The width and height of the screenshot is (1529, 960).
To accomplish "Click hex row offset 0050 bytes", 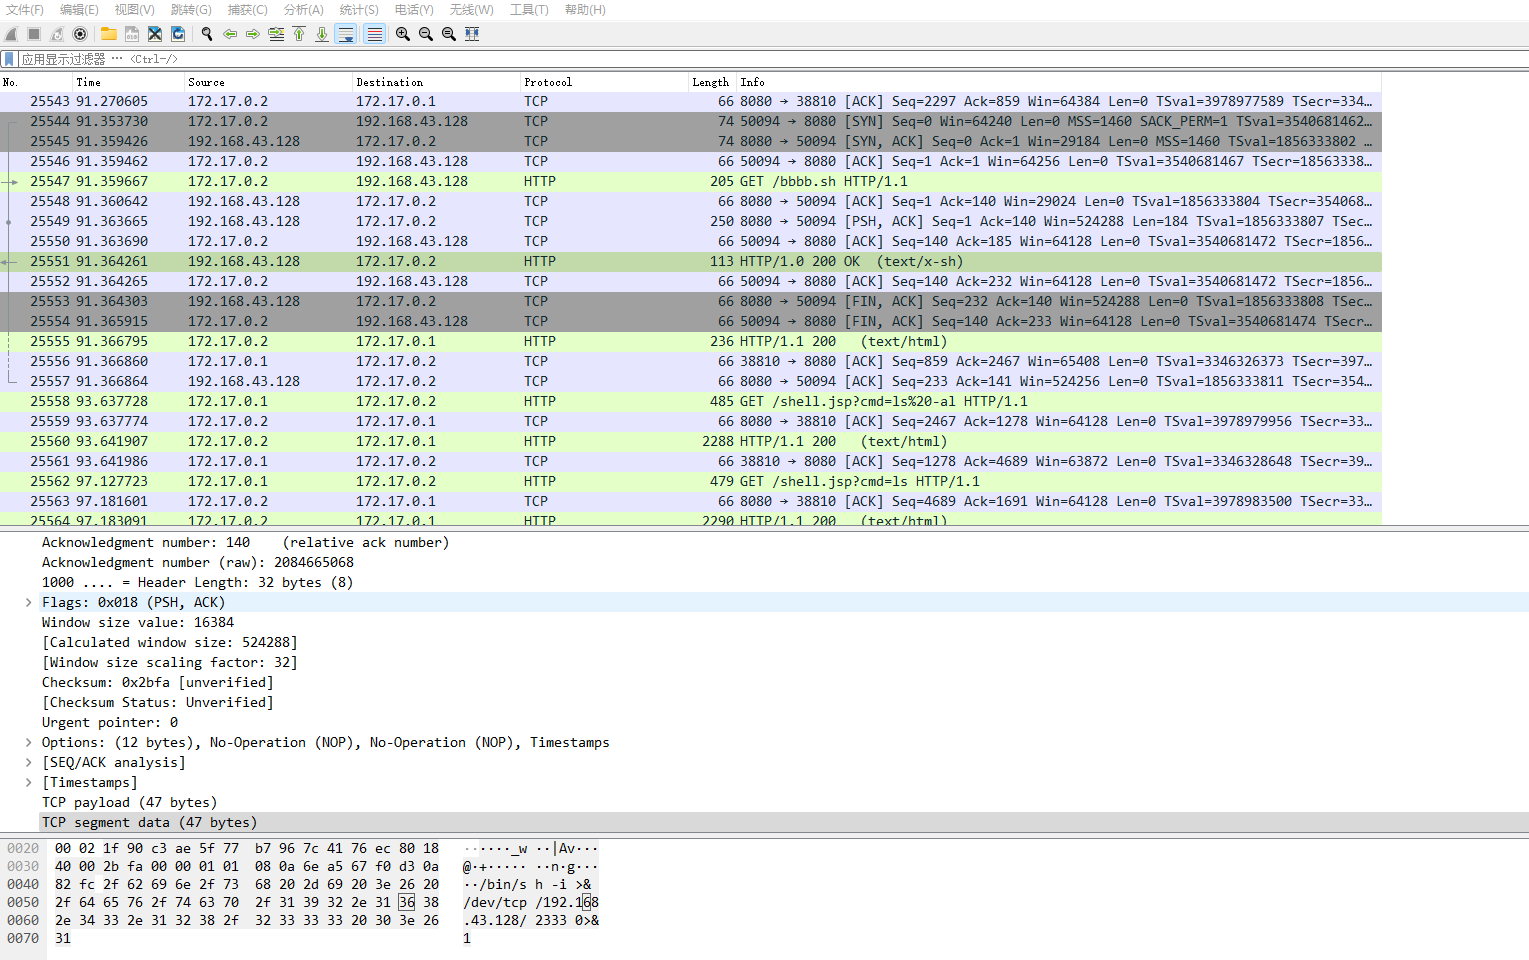I will pos(247,902).
